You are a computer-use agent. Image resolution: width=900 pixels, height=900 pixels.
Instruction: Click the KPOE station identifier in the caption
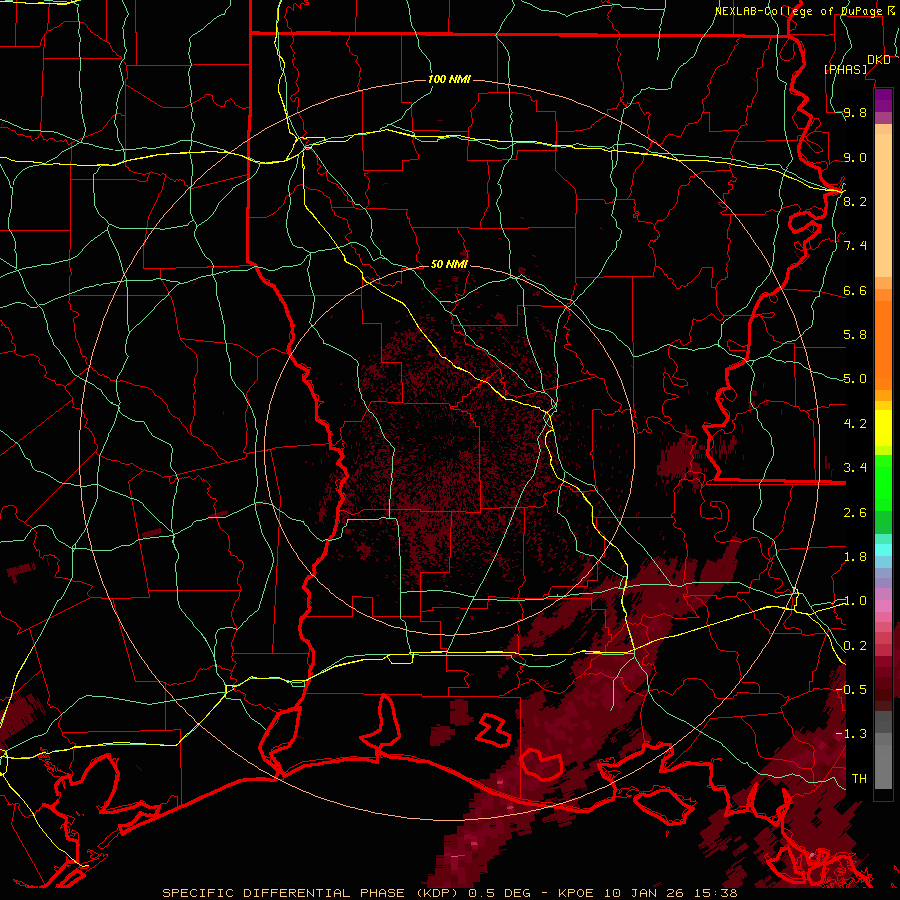tap(576, 893)
